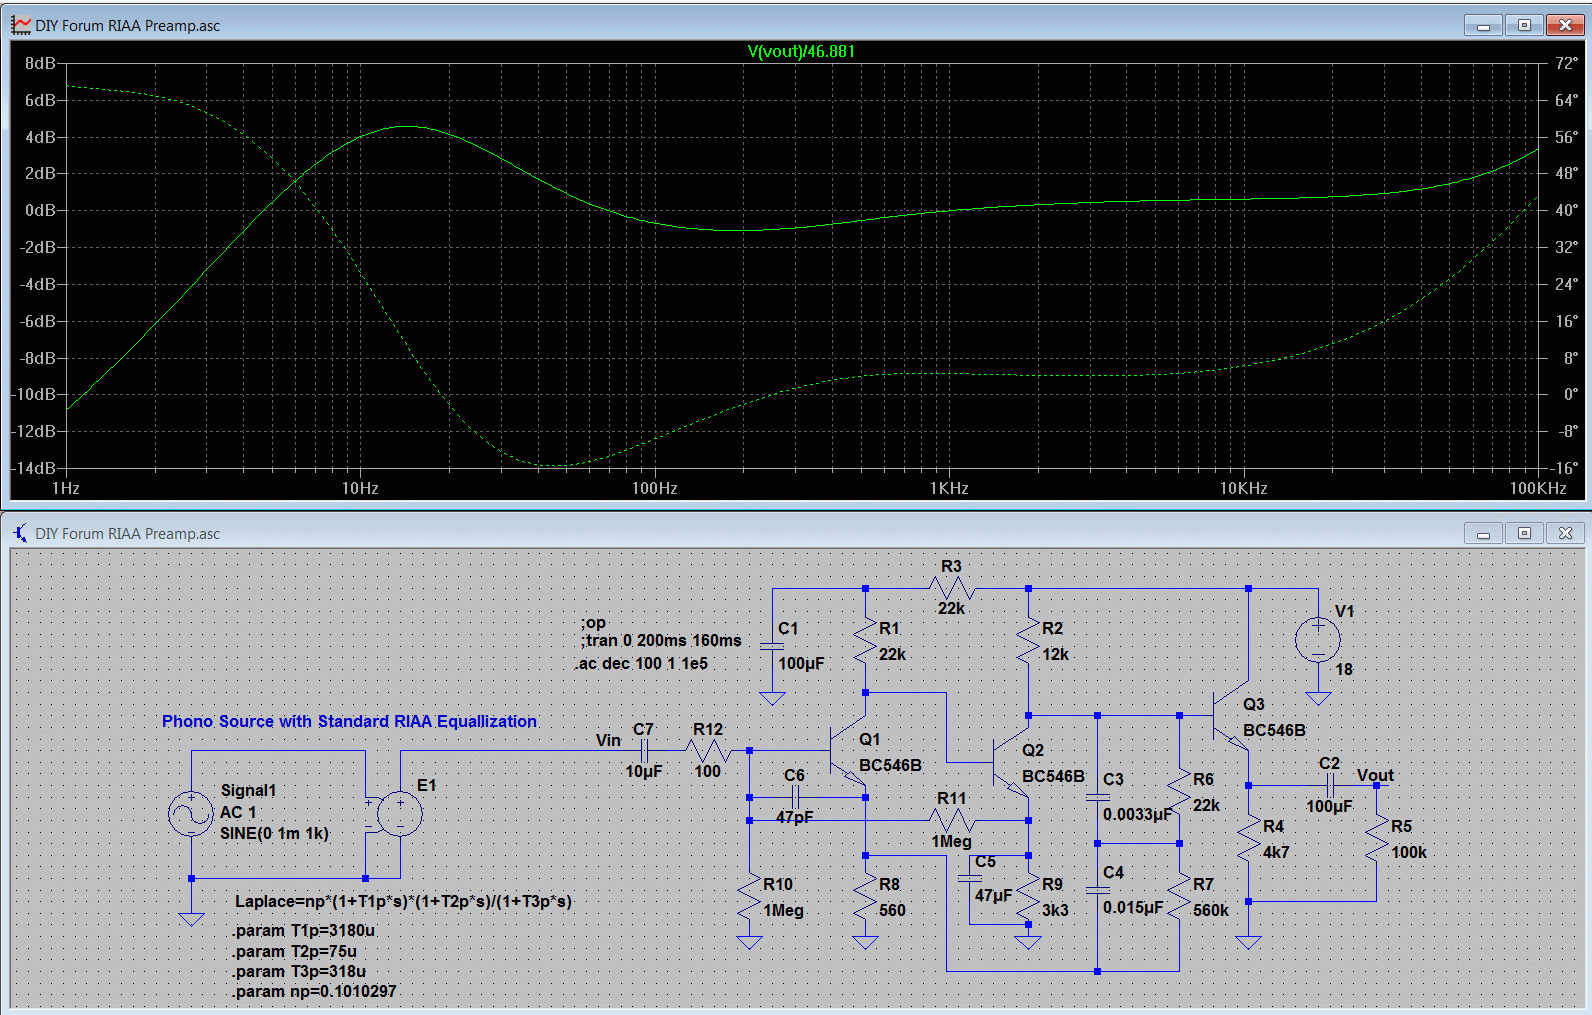Click the 10Hz frequency axis label
The height and width of the screenshot is (1015, 1592).
(360, 488)
